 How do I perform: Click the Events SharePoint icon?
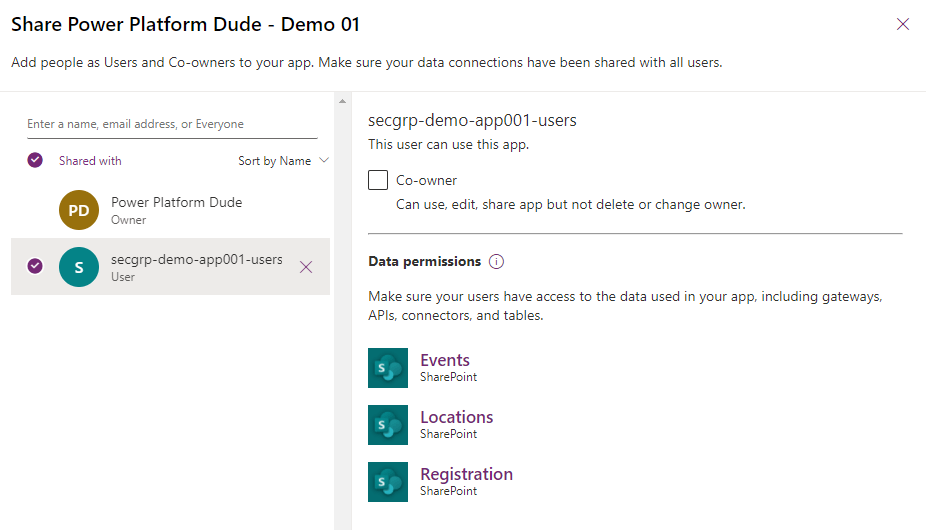pyautogui.click(x=388, y=368)
